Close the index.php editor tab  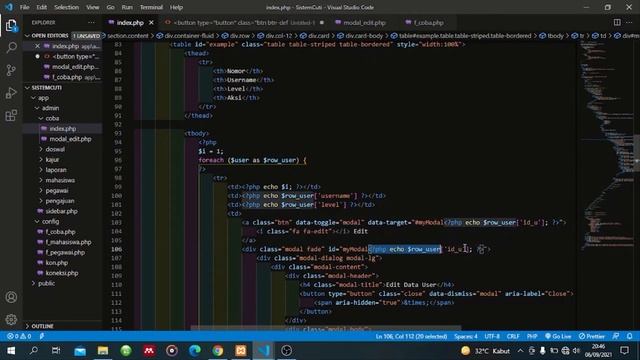coord(151,22)
